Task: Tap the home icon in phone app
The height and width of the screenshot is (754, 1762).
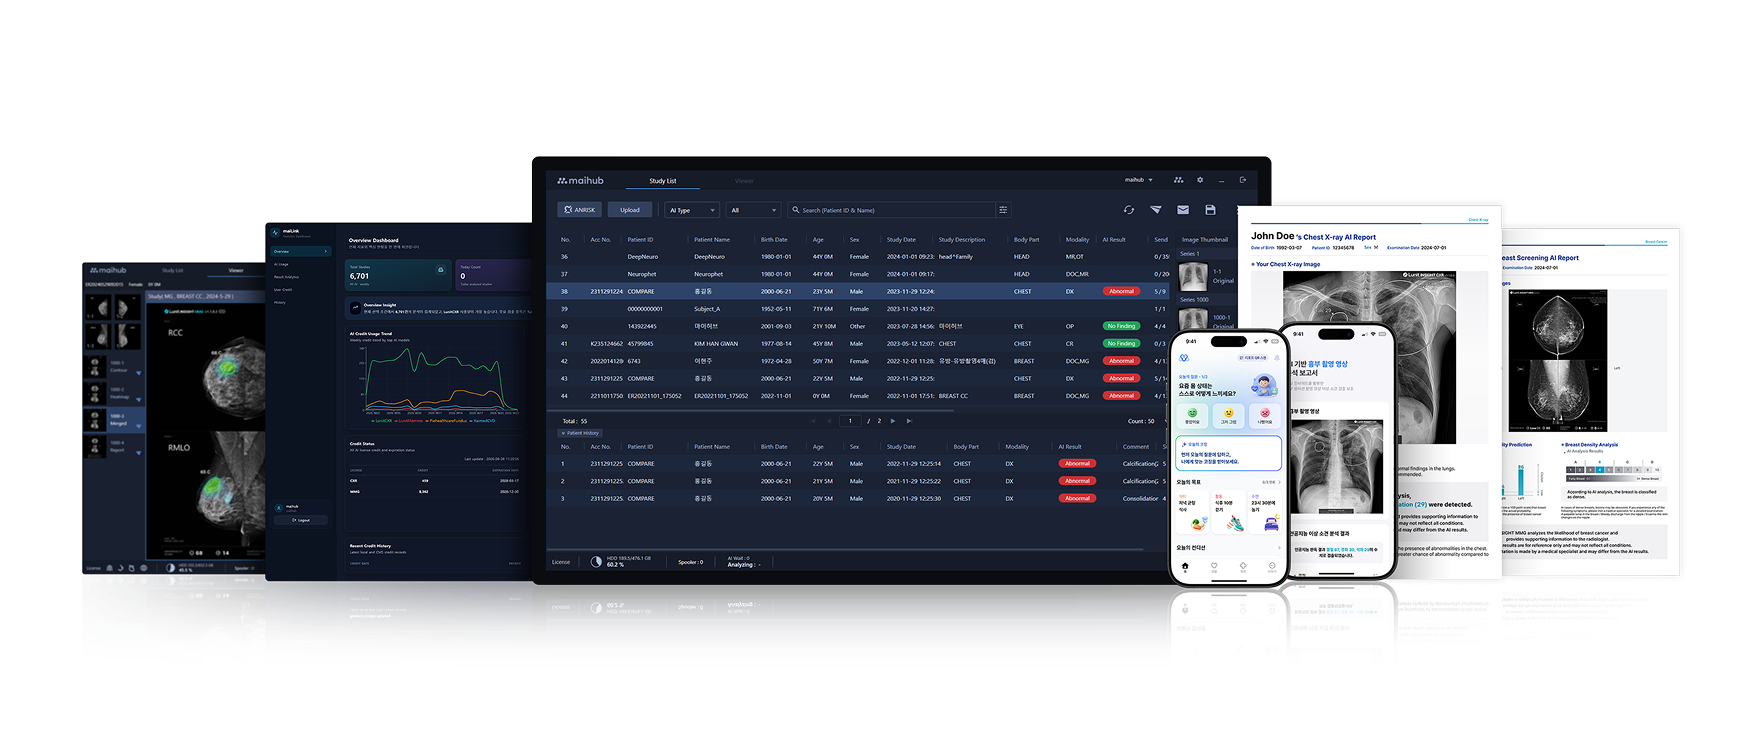Action: 1185,567
